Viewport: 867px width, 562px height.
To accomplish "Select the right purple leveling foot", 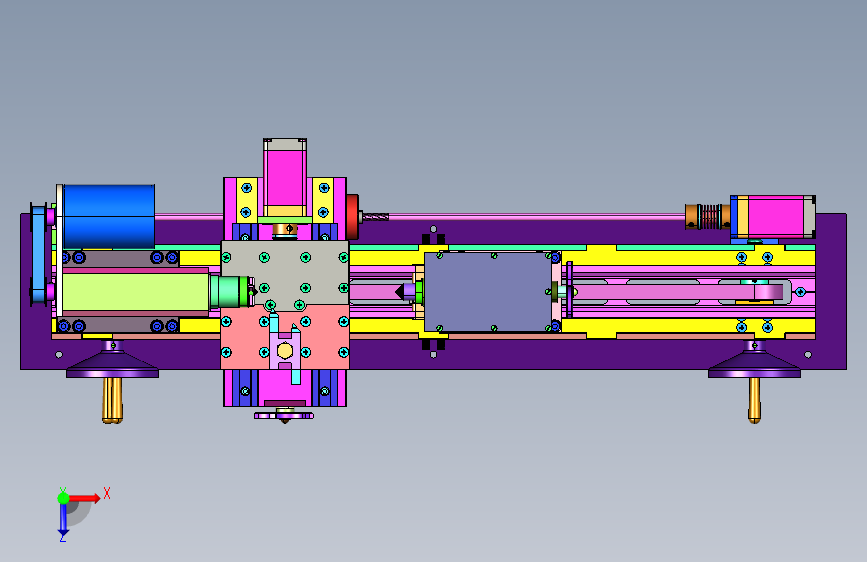I will (754, 361).
